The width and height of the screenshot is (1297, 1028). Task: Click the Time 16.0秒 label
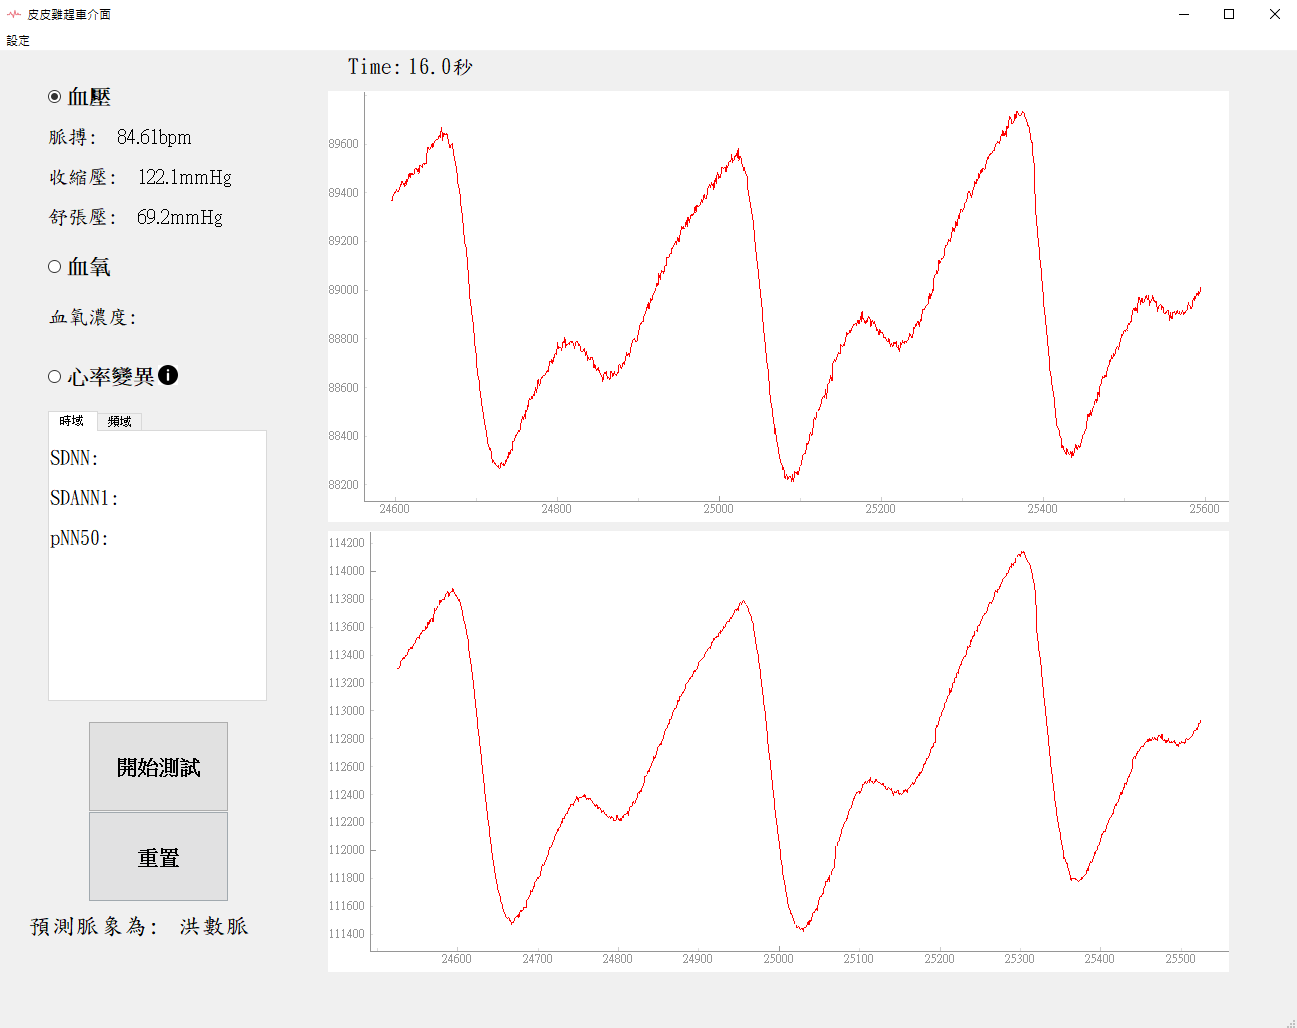click(x=410, y=67)
